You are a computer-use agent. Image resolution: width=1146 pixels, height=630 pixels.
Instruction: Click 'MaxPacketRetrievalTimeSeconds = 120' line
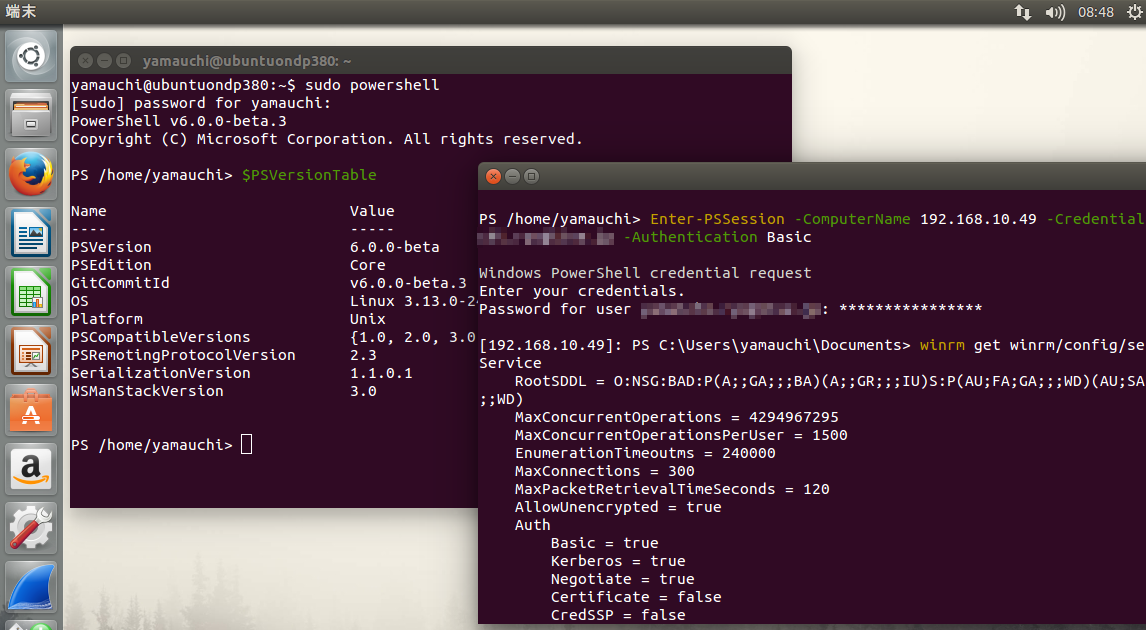672,489
